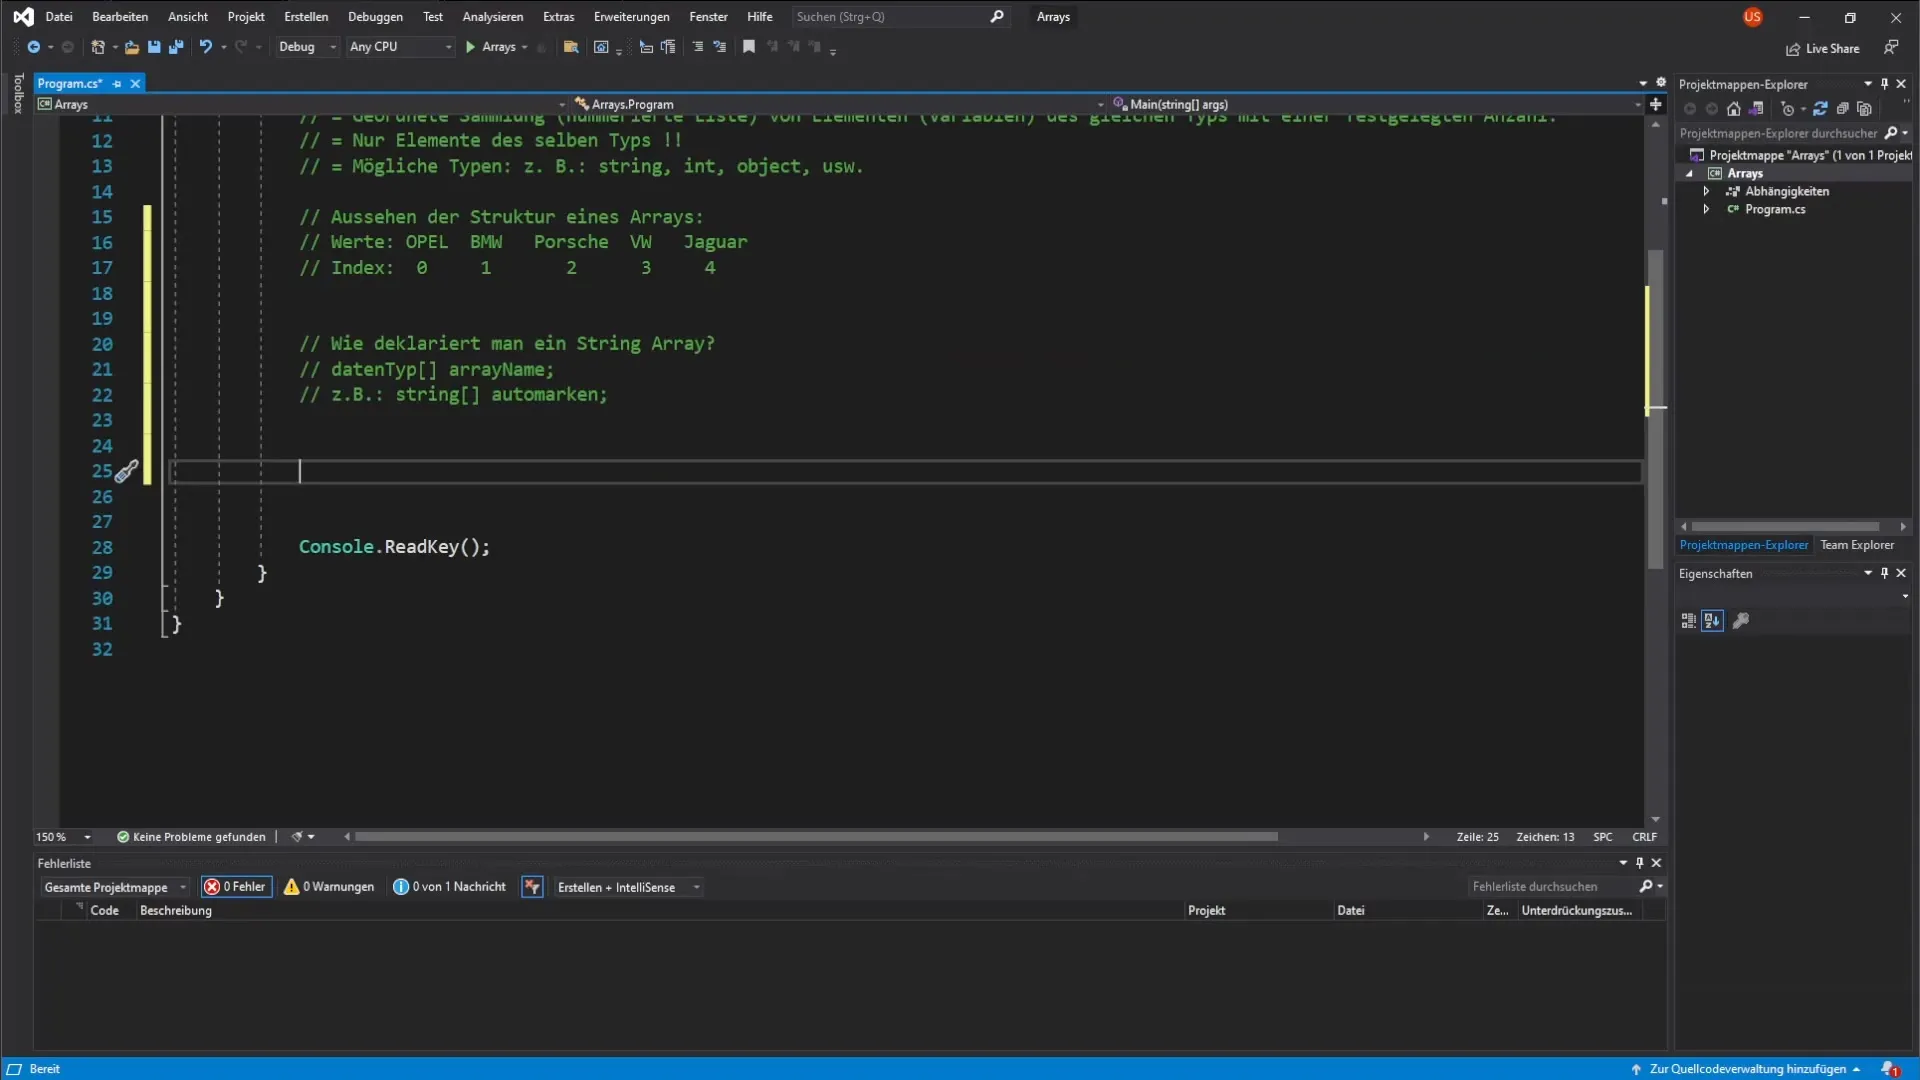The width and height of the screenshot is (1920, 1080).
Task: Collapse the Arrays project node
Action: [1690, 174]
